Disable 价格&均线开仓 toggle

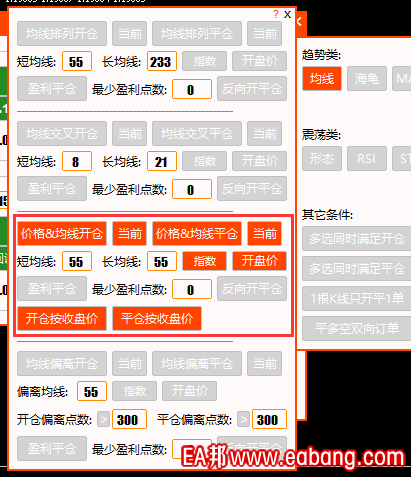[62, 234]
